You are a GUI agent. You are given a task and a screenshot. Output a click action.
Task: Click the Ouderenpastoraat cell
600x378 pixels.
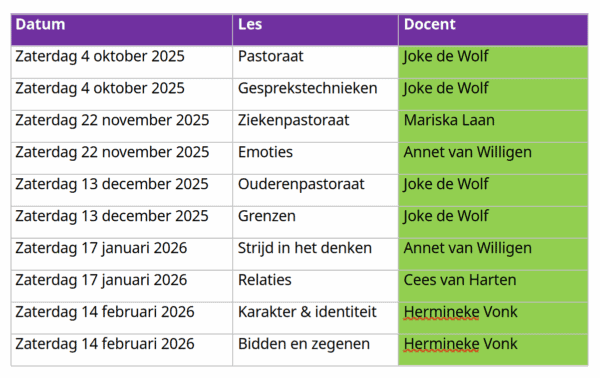point(315,191)
